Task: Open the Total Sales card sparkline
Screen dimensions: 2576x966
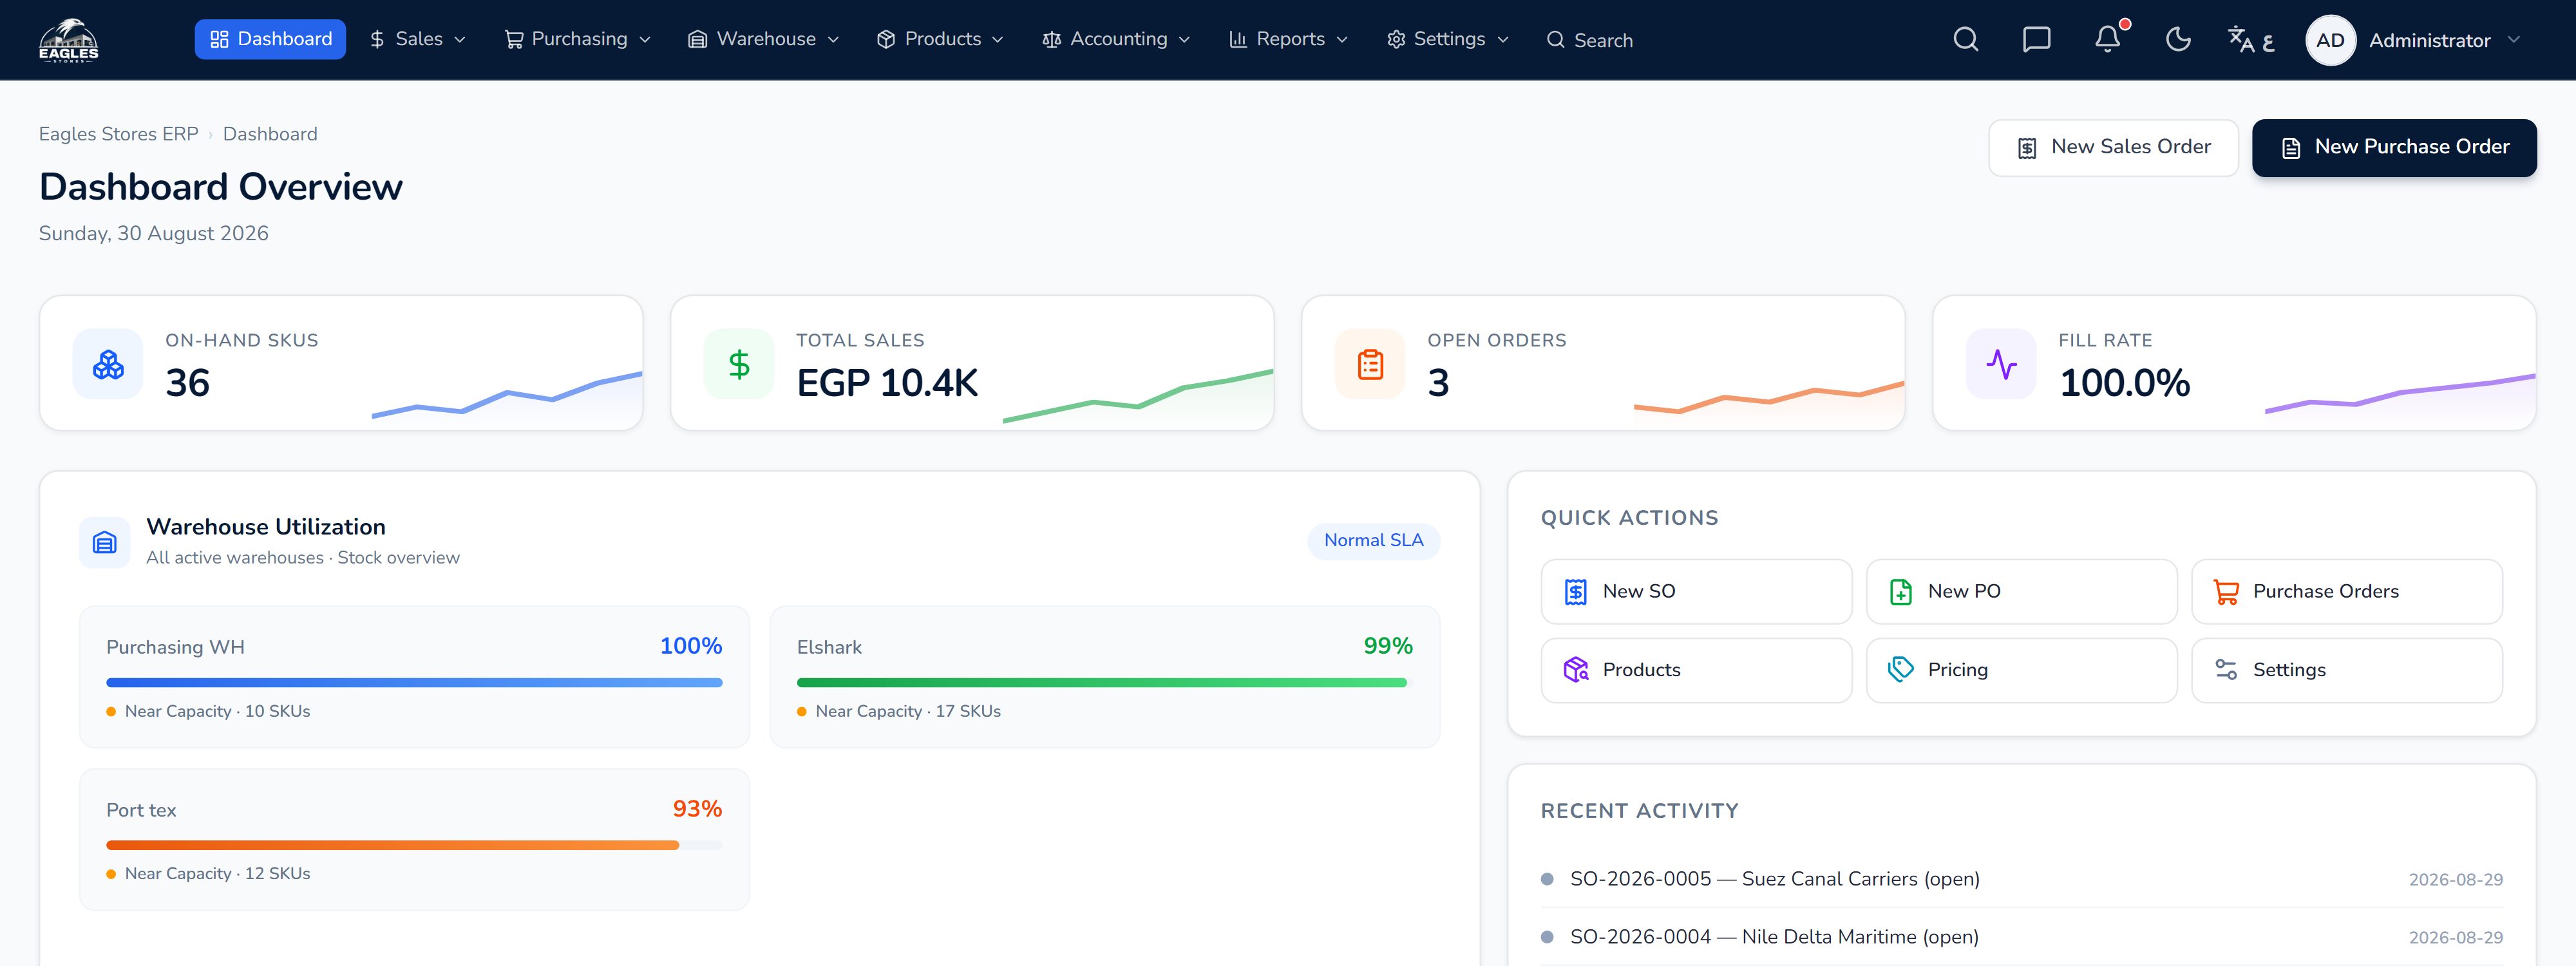Action: click(x=1138, y=397)
